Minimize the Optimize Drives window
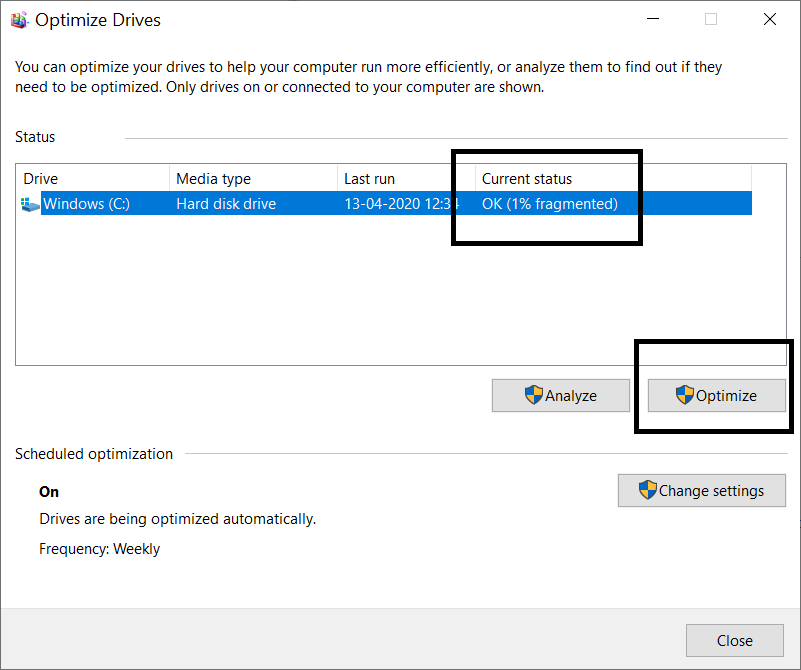Viewport: 801px width, 670px height. pos(653,19)
